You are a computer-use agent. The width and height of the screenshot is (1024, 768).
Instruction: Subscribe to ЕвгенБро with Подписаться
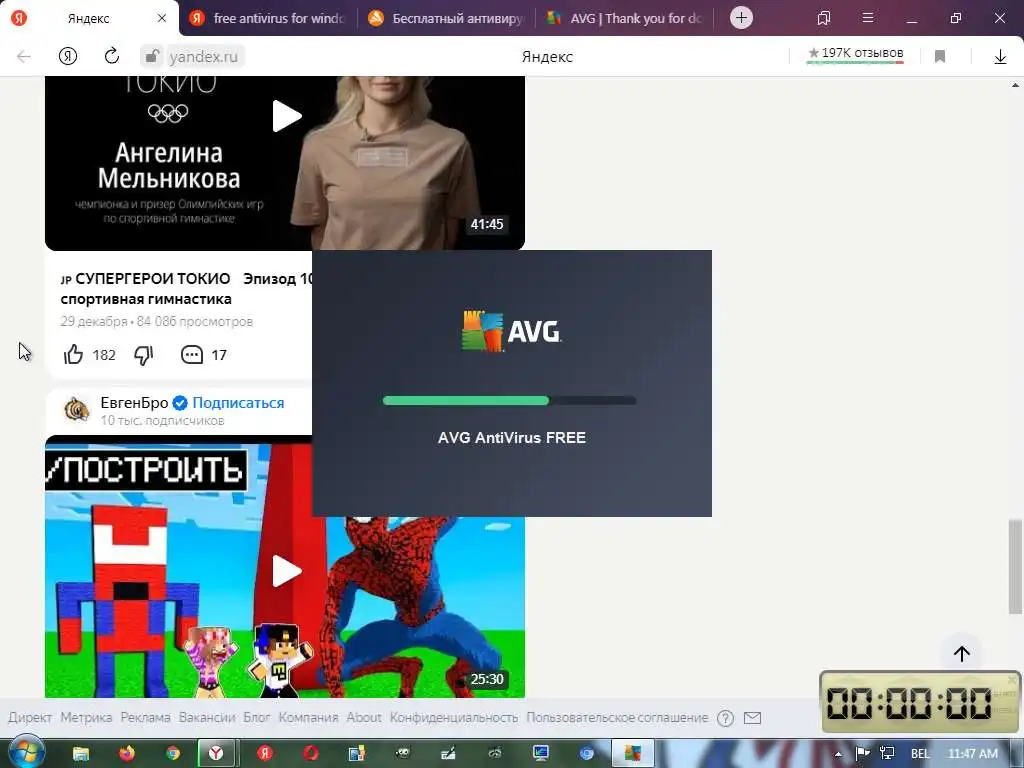pyautogui.click(x=238, y=402)
